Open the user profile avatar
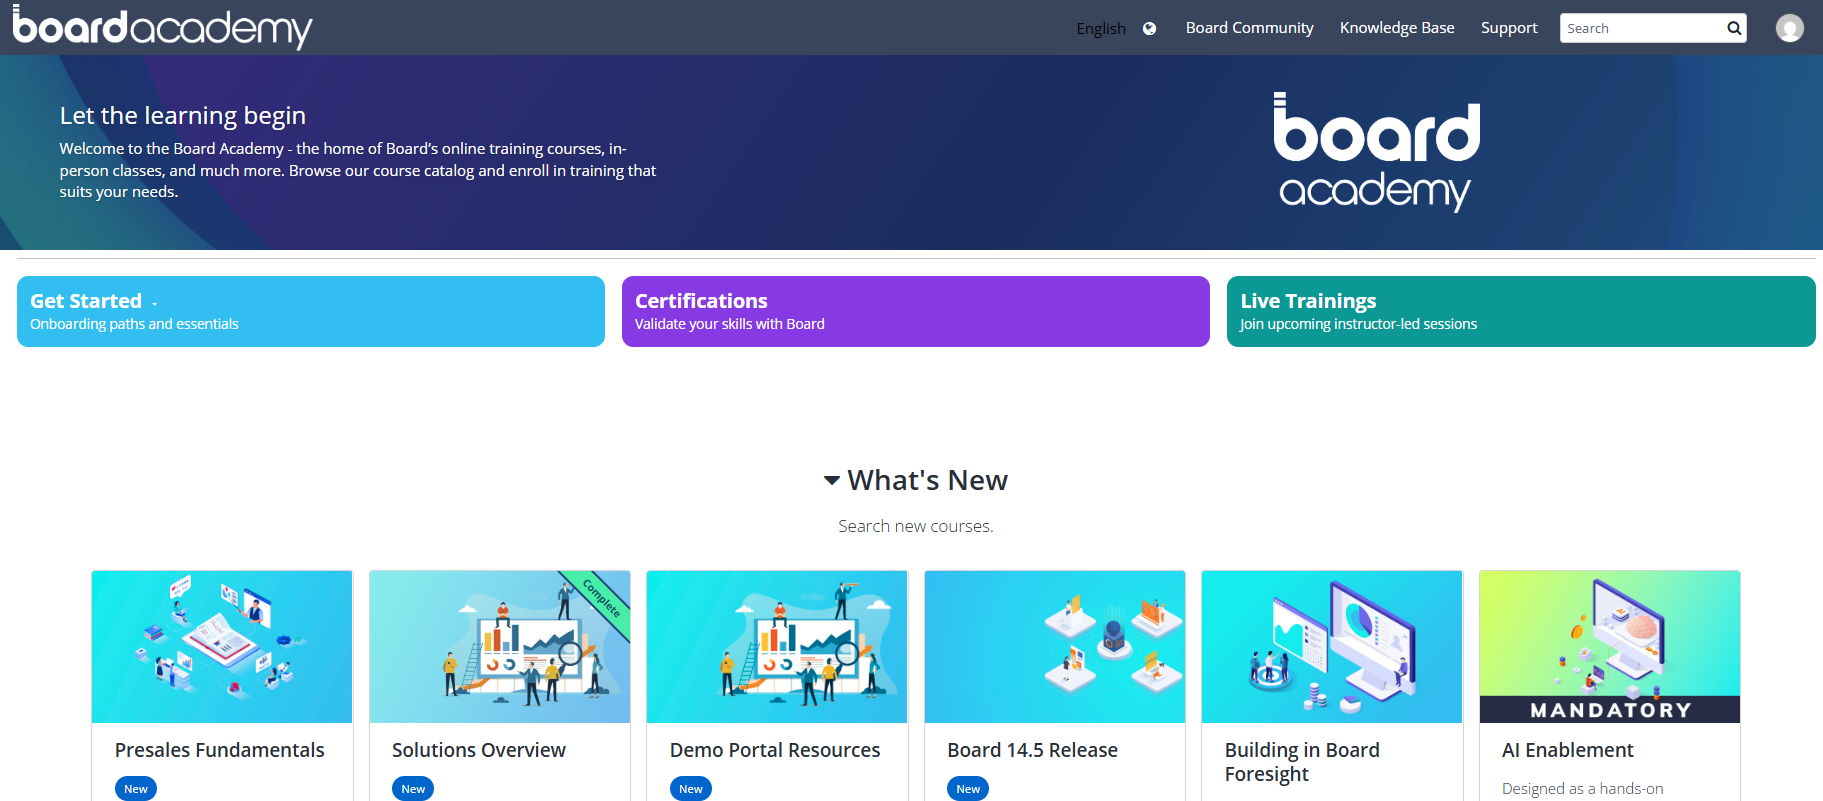The image size is (1823, 801). (x=1789, y=28)
